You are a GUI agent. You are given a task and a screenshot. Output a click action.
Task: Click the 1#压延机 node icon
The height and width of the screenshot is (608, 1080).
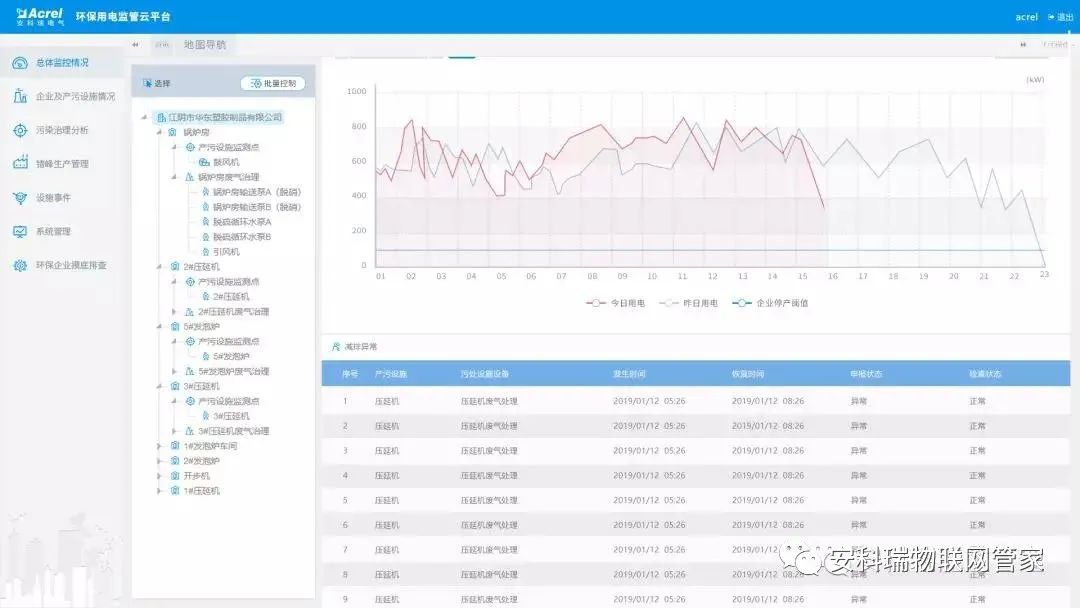coord(175,491)
